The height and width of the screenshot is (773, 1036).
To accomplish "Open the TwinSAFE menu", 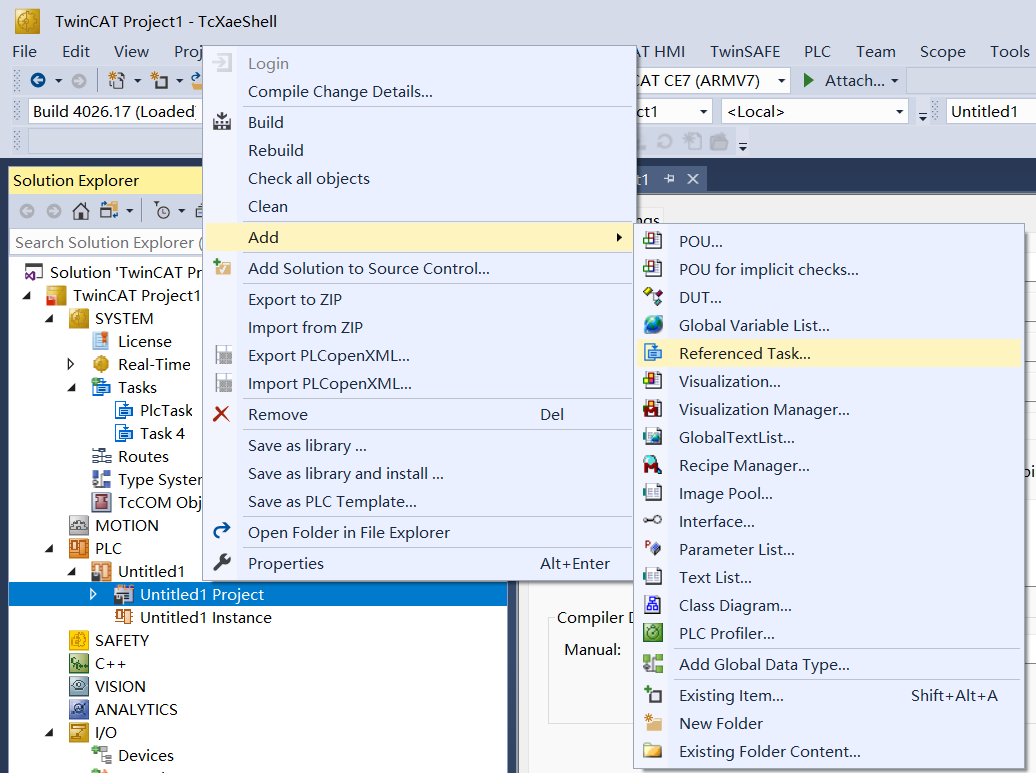I will coord(745,52).
